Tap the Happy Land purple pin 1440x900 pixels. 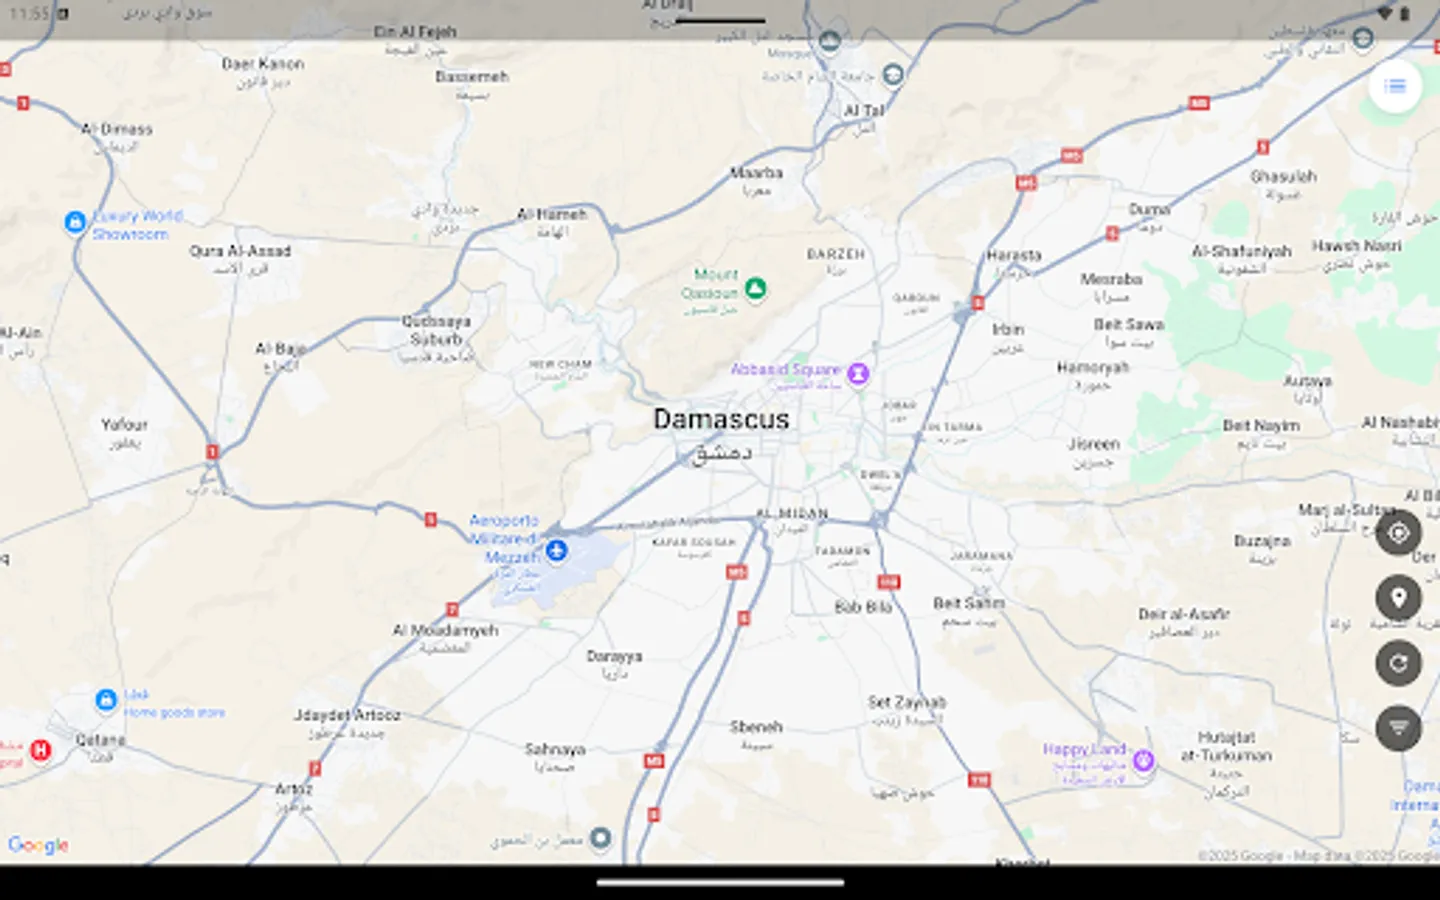point(1143,760)
